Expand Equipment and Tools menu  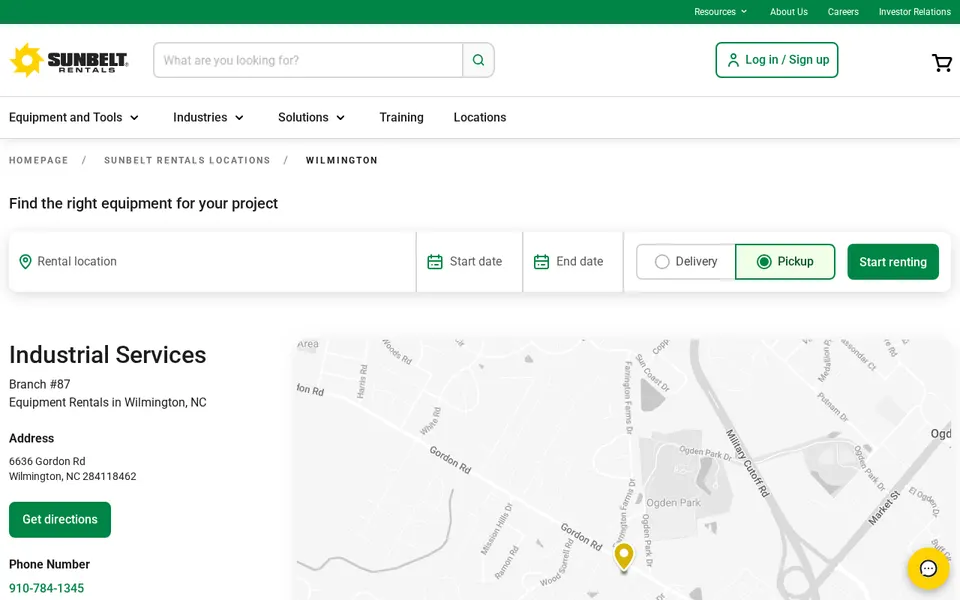coord(74,117)
